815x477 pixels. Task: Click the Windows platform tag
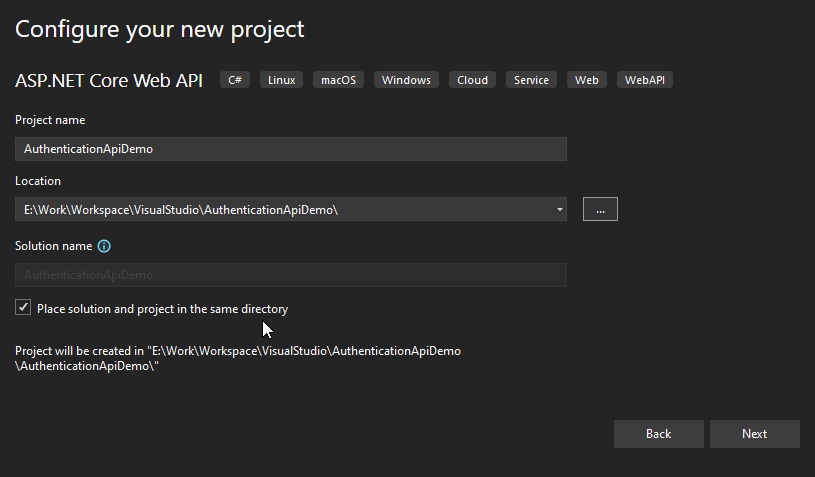pos(406,80)
